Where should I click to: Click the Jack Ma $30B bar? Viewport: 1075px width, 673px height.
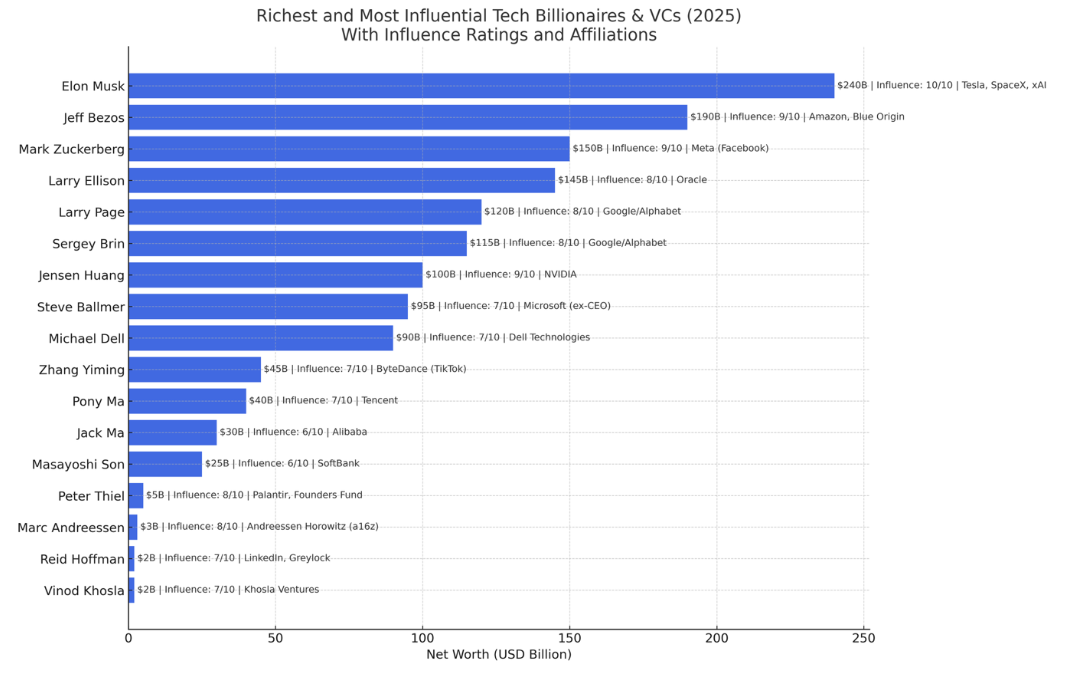point(173,432)
